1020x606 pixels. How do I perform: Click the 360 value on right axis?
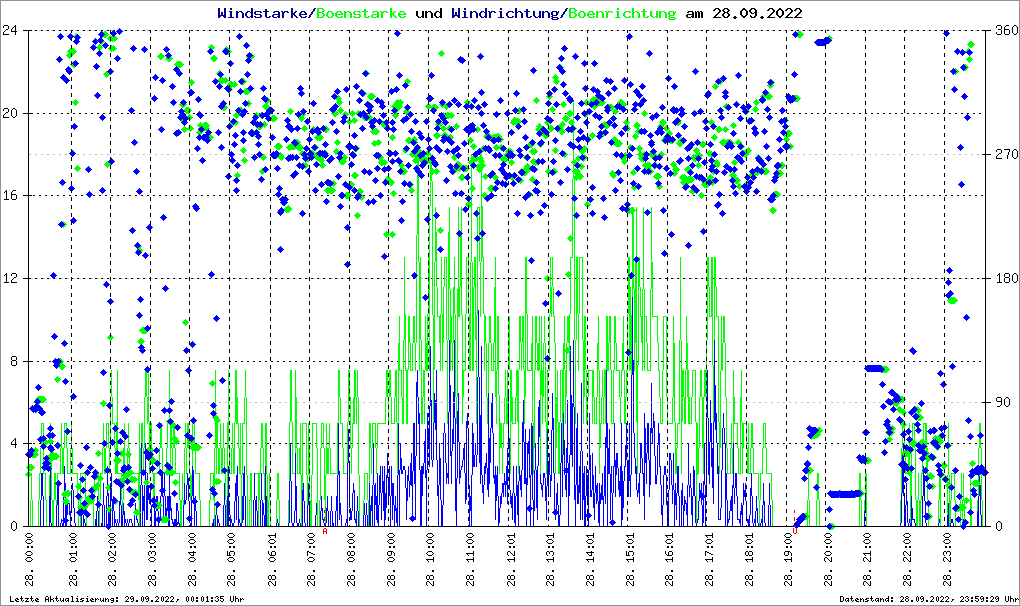[1004, 30]
